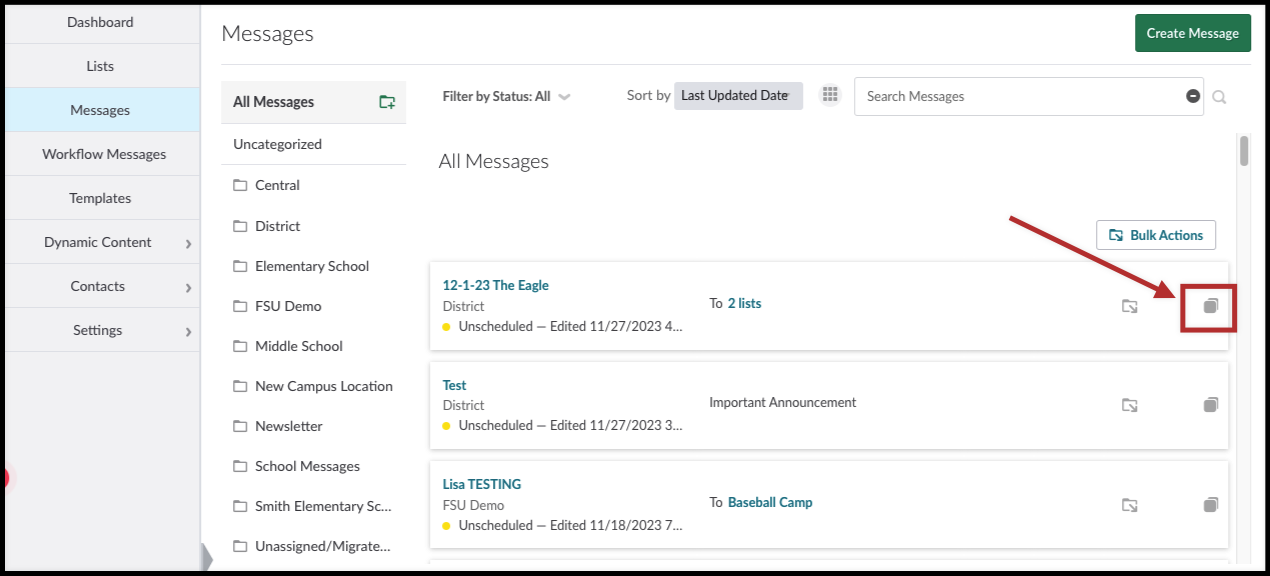
Task: Open the Contacts menu item
Action: click(x=98, y=286)
